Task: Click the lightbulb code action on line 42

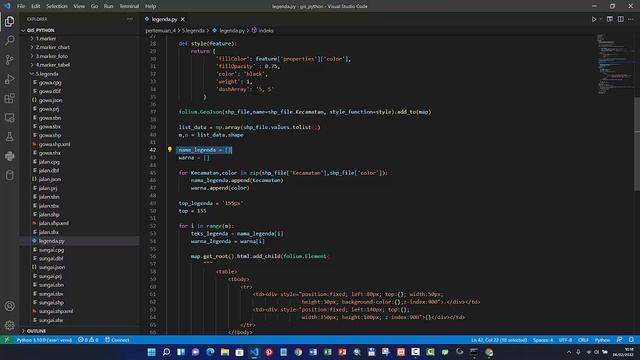Action: (x=170, y=149)
